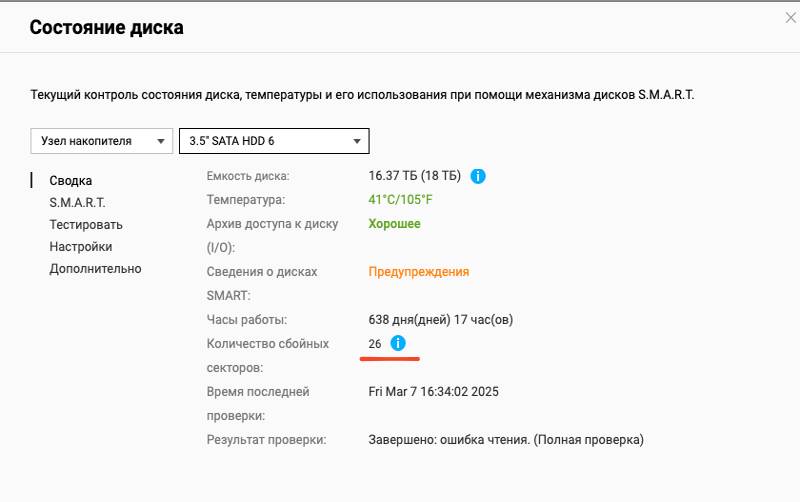The width and height of the screenshot is (800, 502).
Task: Select the Сводка tab
Action: click(71, 181)
